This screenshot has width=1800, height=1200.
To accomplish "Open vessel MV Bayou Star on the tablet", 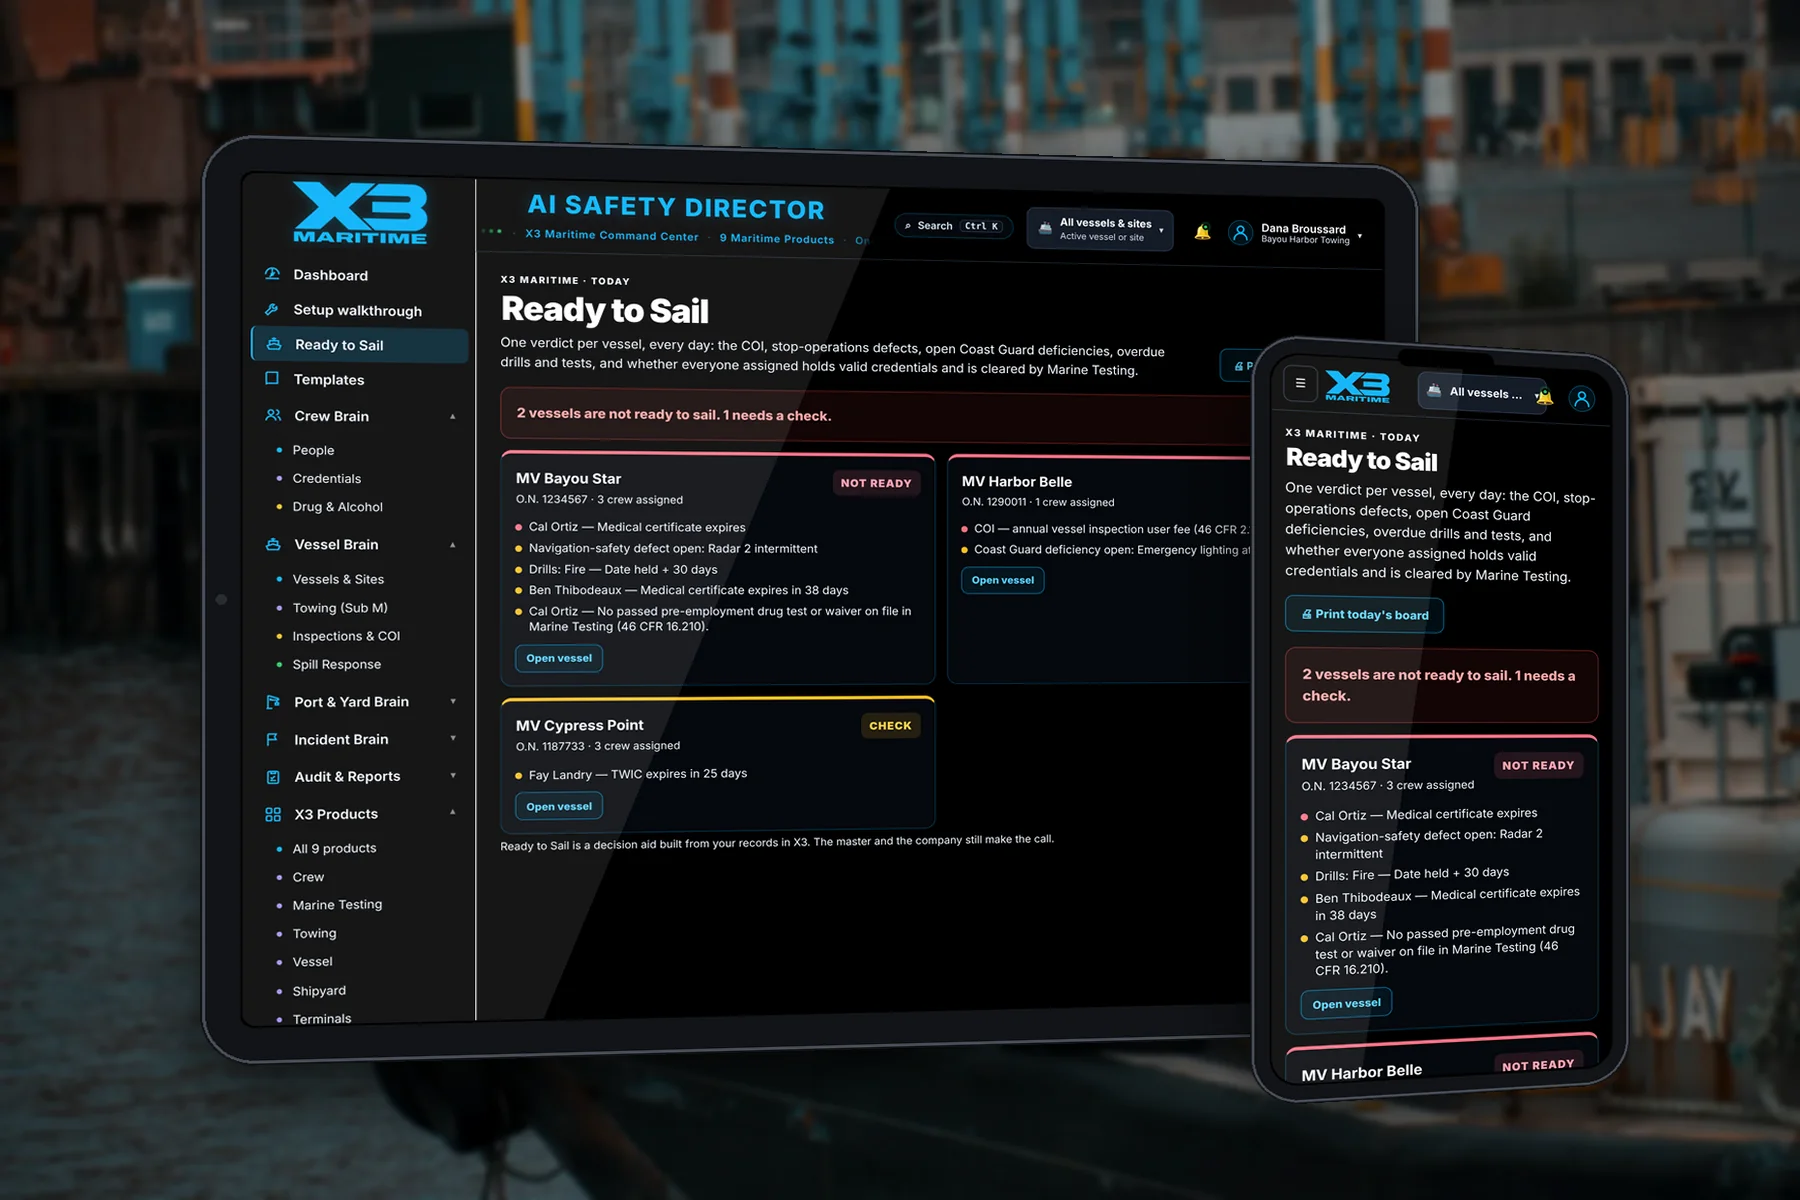I will [559, 658].
